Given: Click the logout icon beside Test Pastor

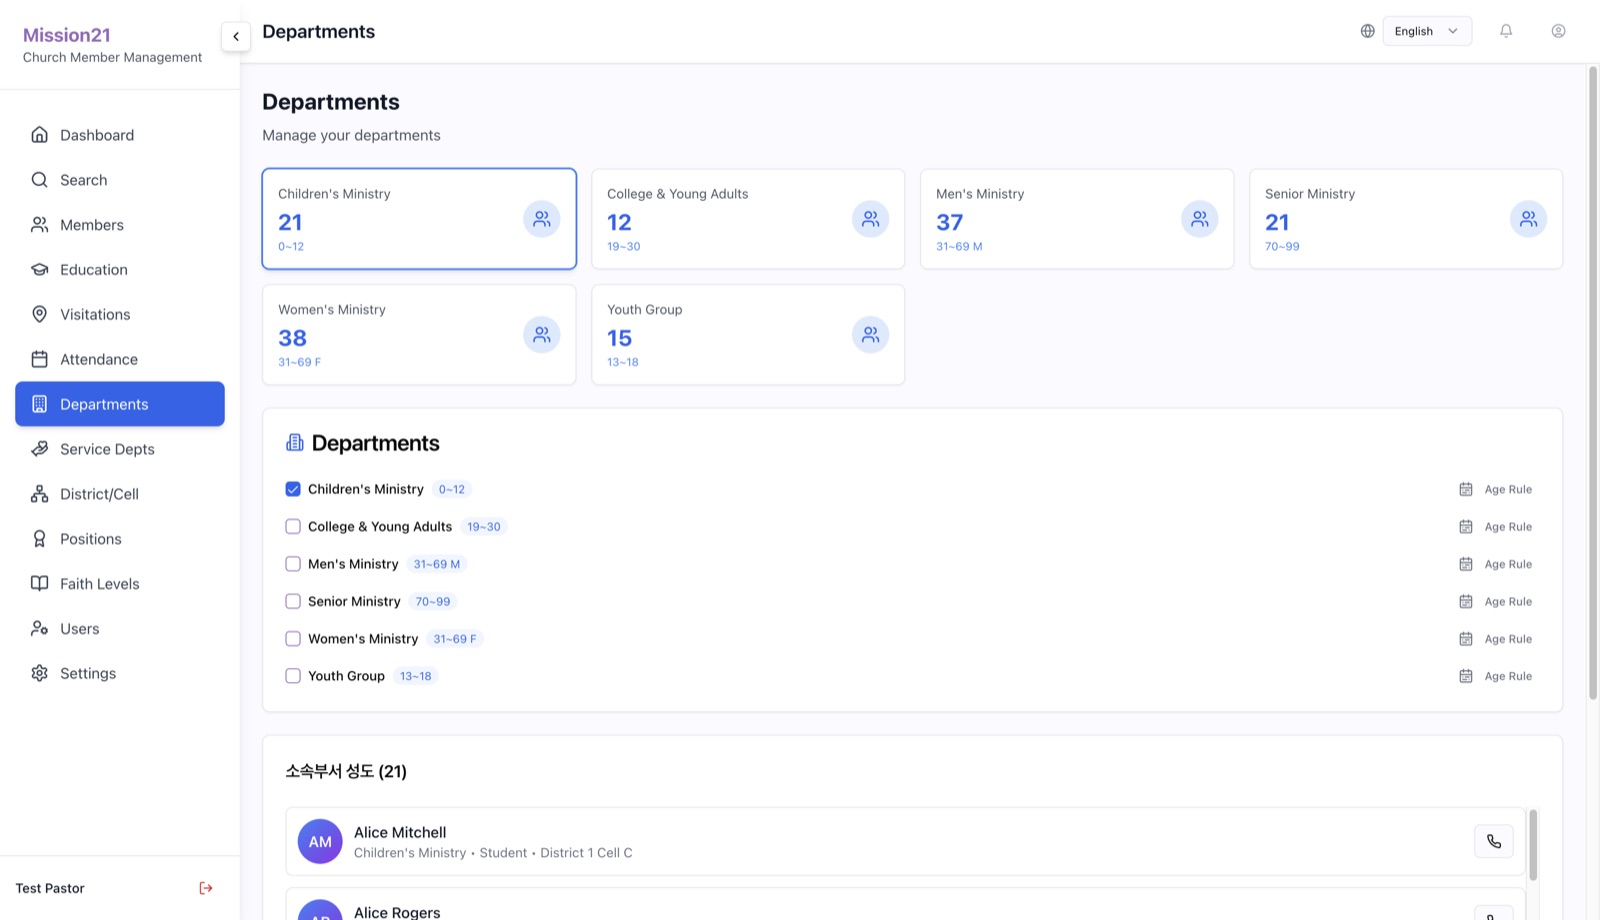Looking at the screenshot, I should pyautogui.click(x=206, y=888).
